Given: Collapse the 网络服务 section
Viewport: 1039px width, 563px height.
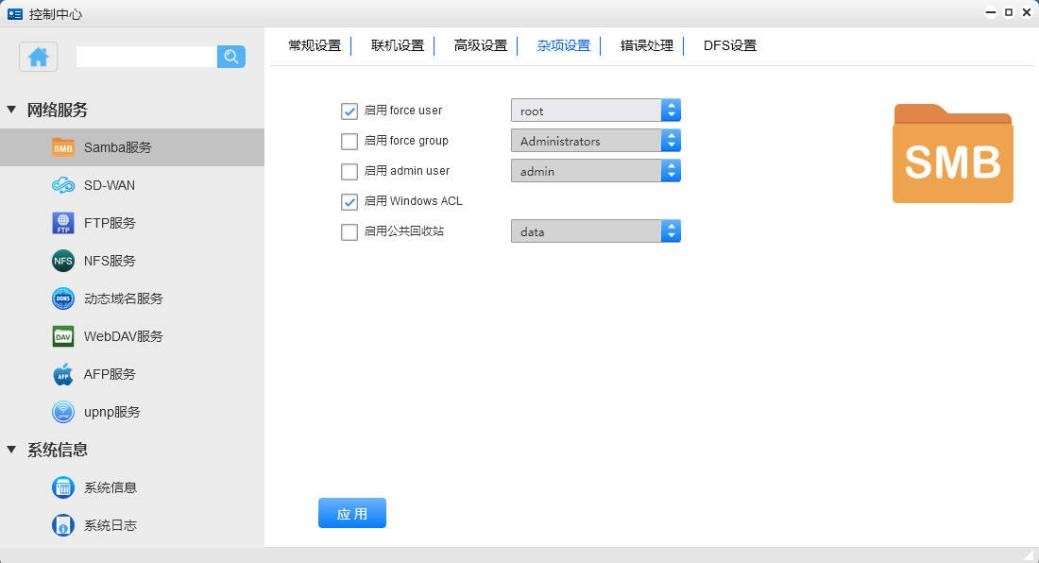Looking at the screenshot, I should pyautogui.click(x=12, y=110).
